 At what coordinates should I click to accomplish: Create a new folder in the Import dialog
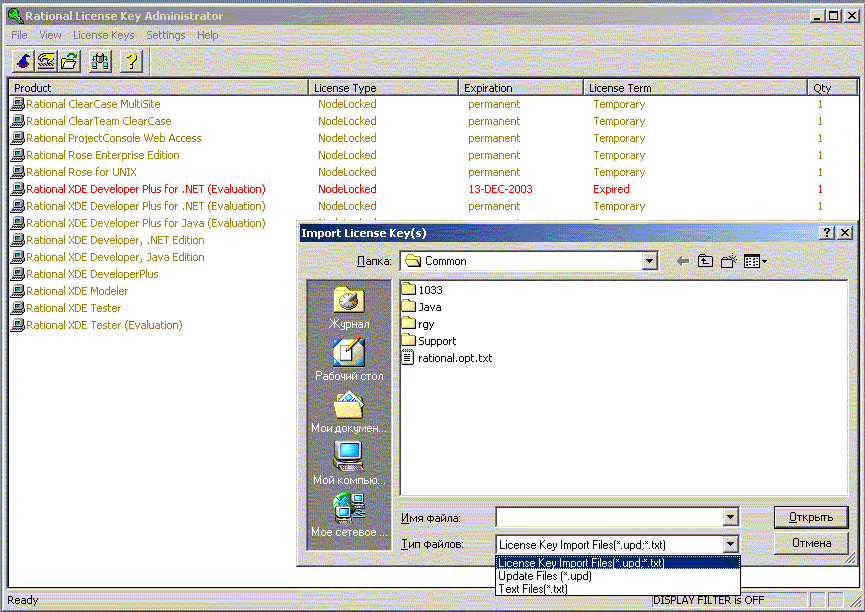(726, 260)
